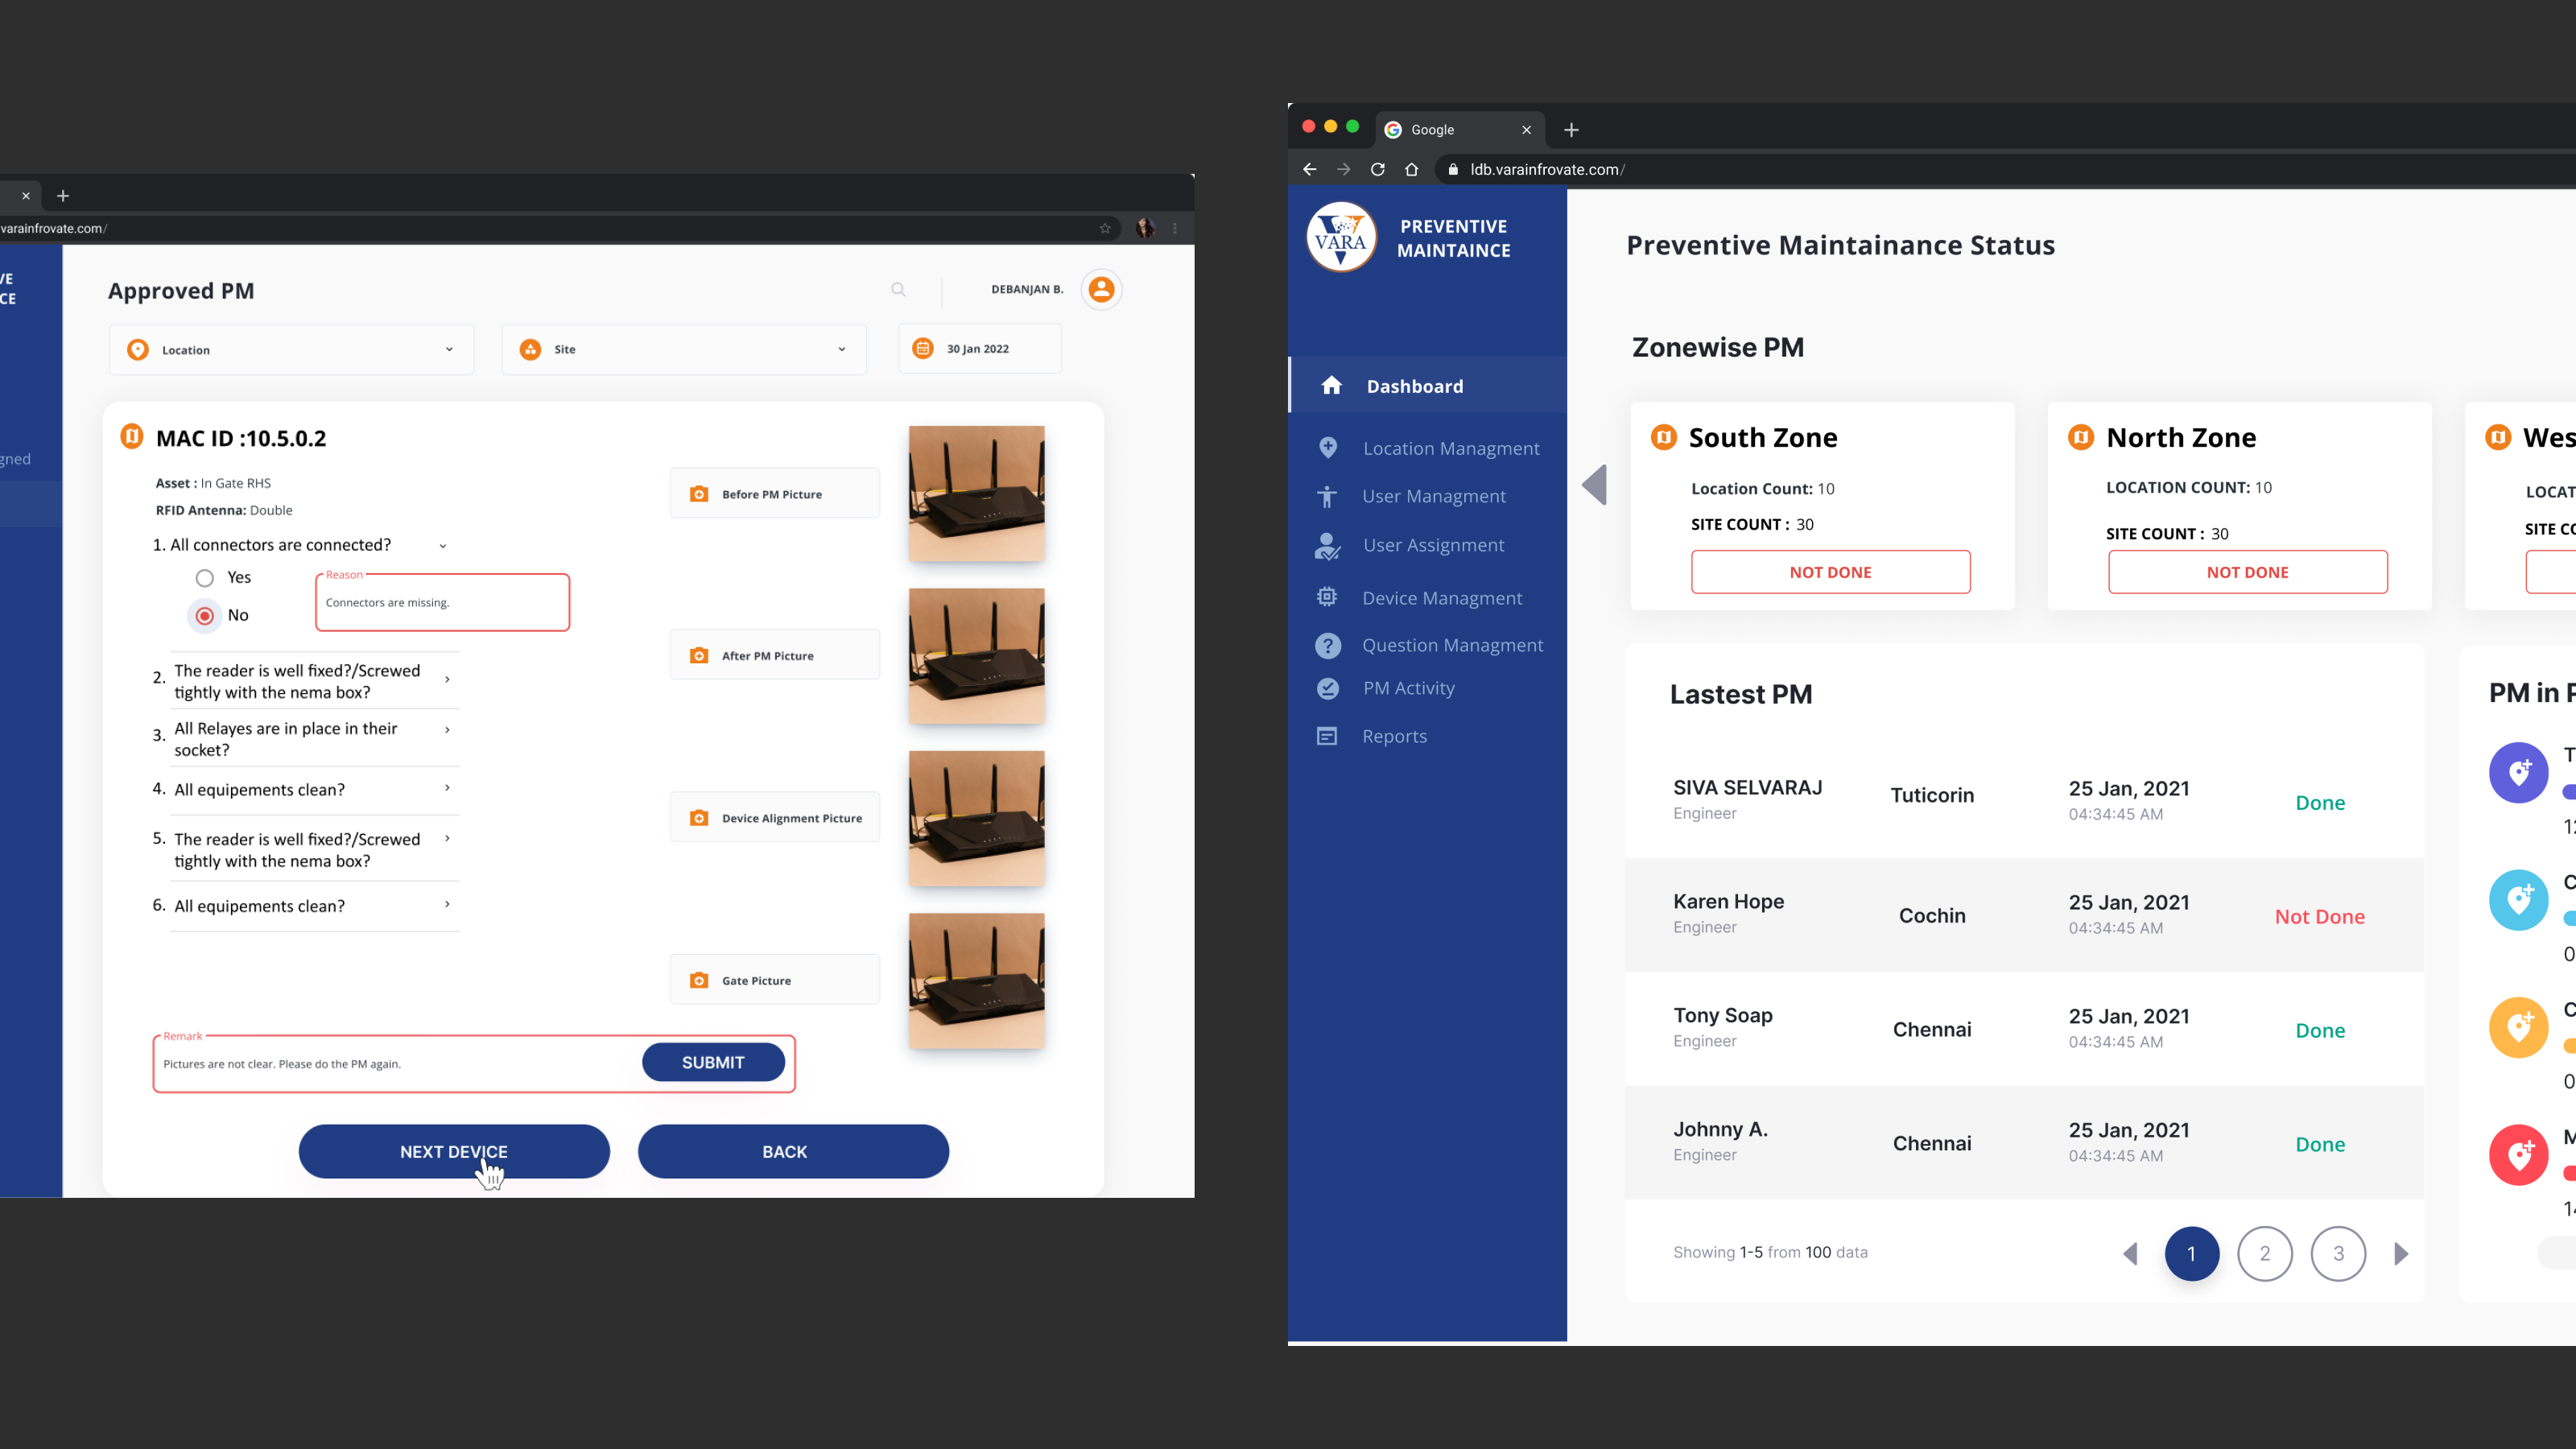Open Location Managment from the sidebar
2576x1449 pixels.
[1451, 447]
